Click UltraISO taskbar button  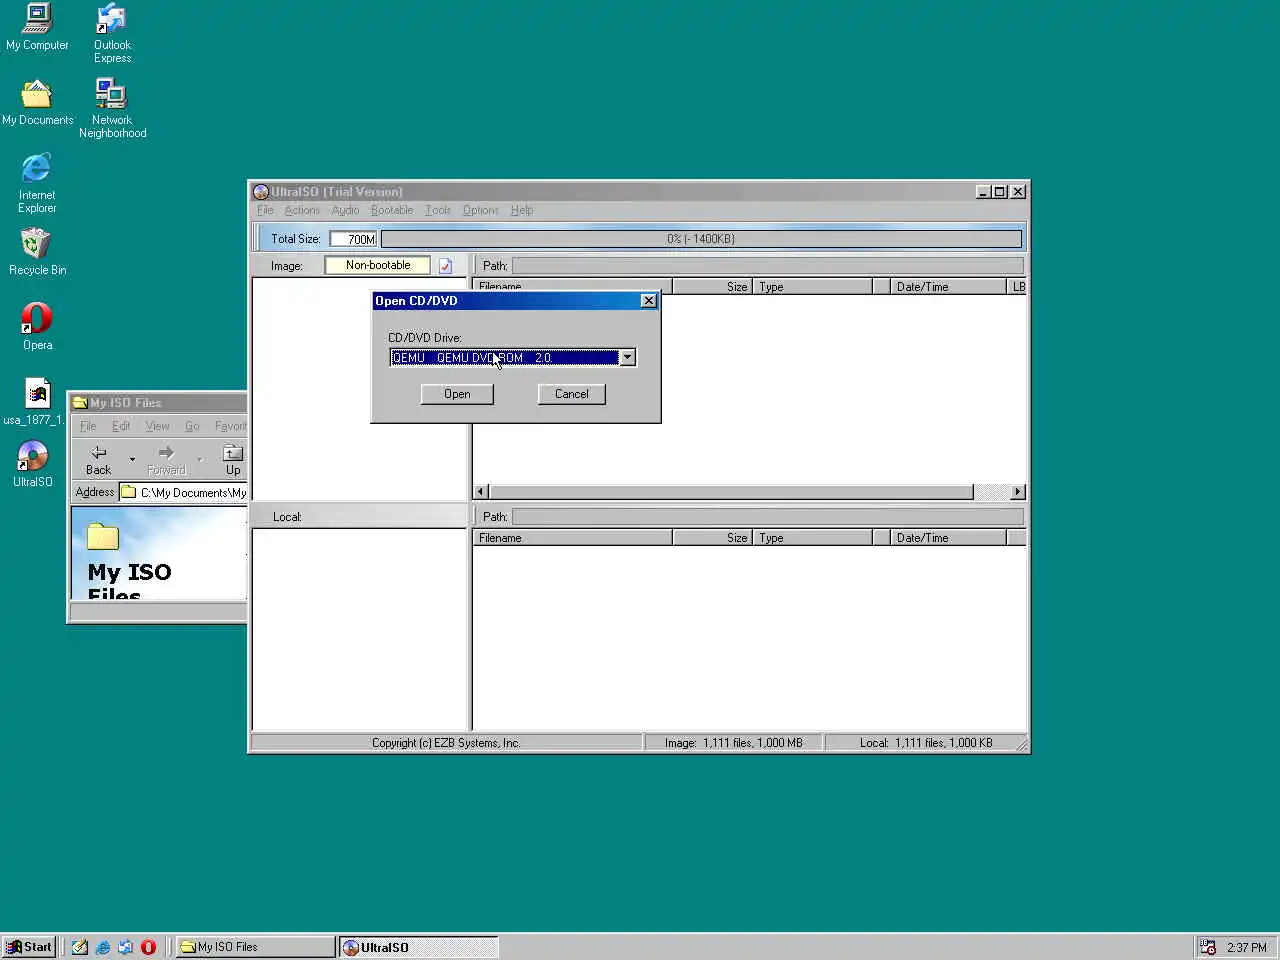(x=418, y=947)
